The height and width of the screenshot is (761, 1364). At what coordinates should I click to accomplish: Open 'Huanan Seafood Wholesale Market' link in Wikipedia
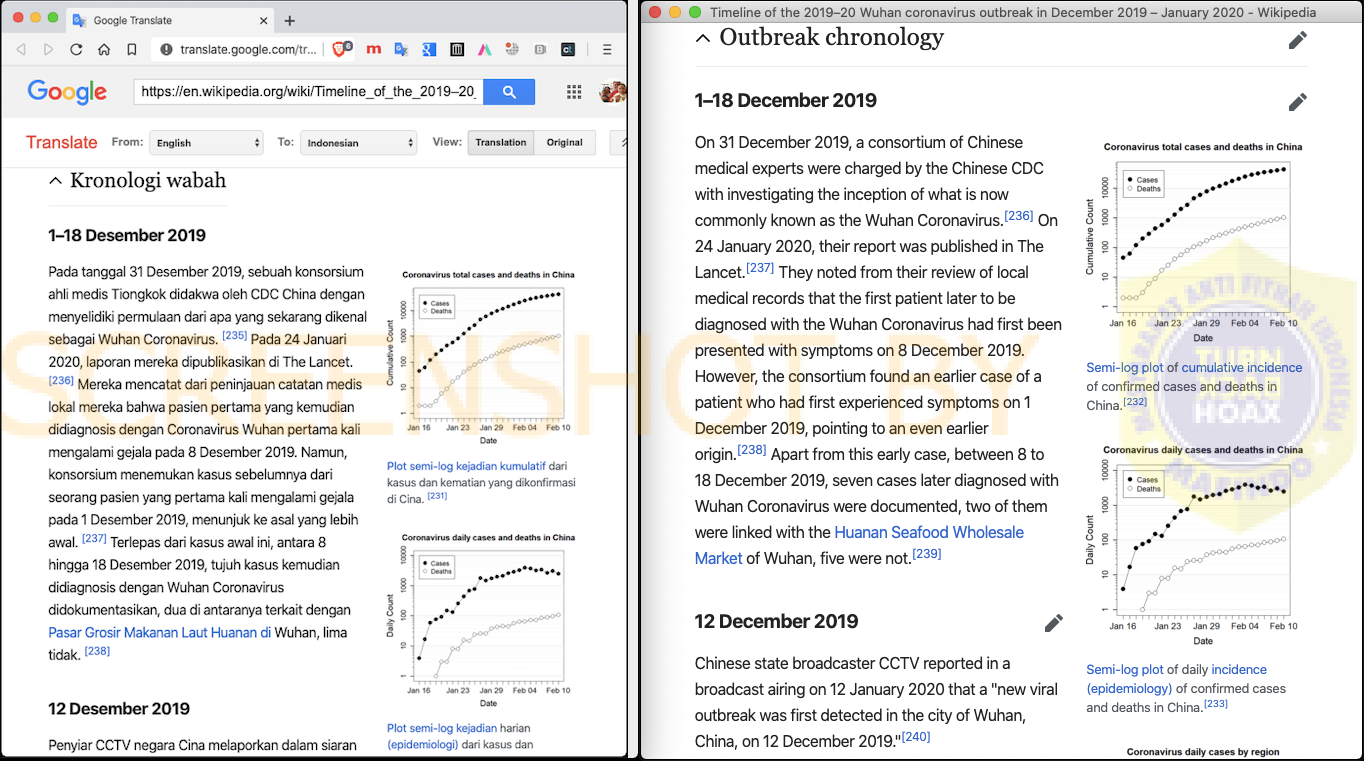[859, 545]
